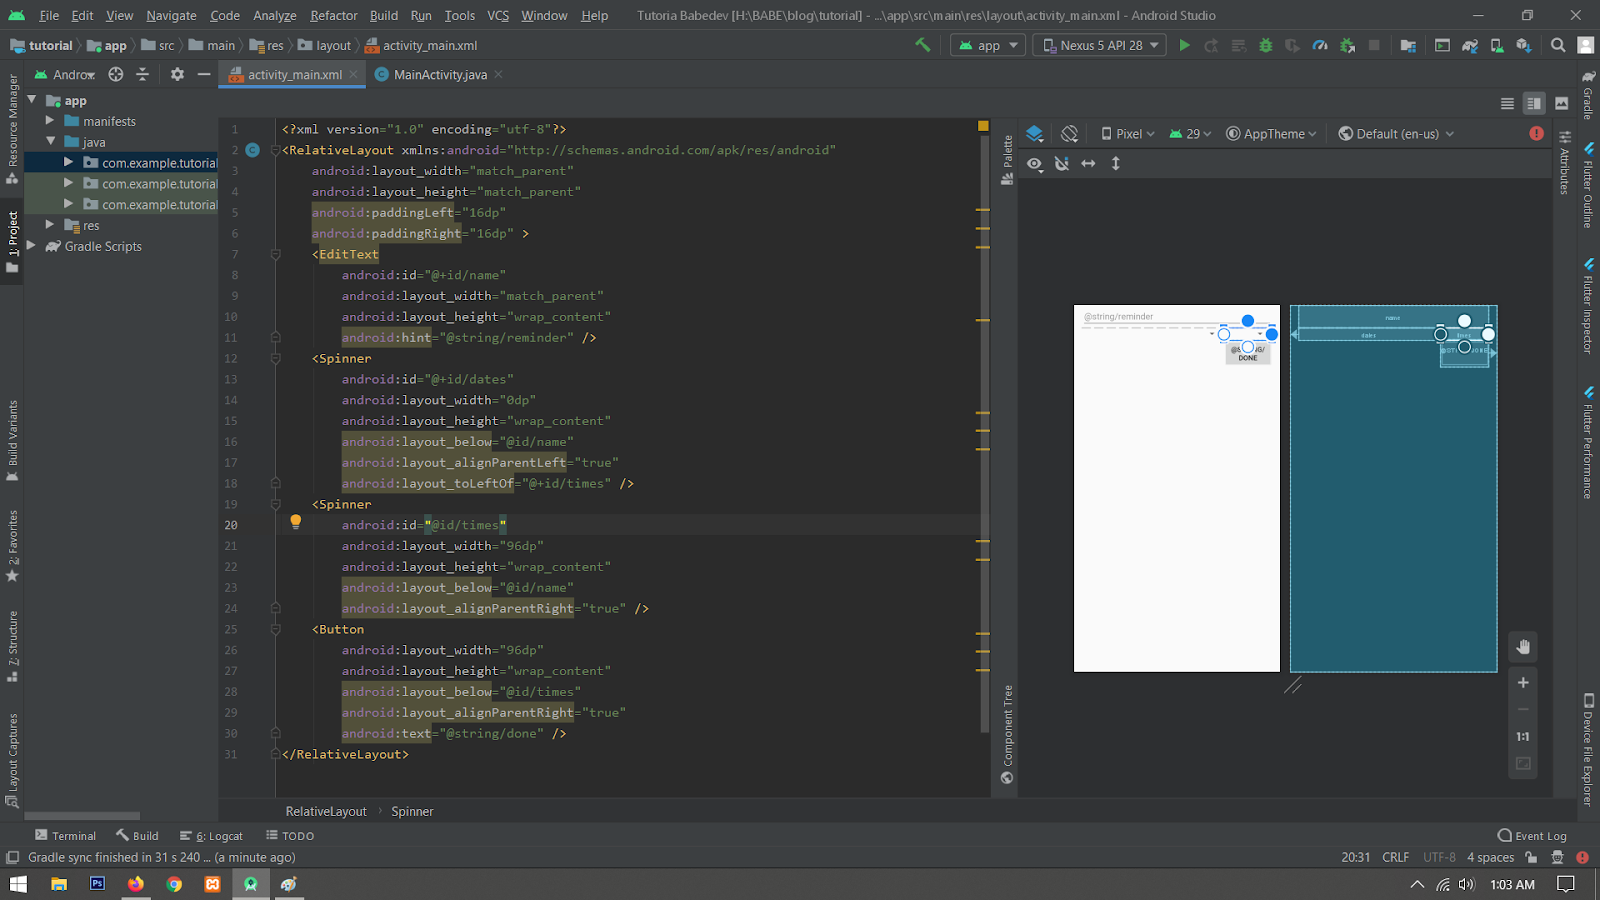Switch to Design-only editor view
Image resolution: width=1600 pixels, height=900 pixels.
tap(1562, 104)
